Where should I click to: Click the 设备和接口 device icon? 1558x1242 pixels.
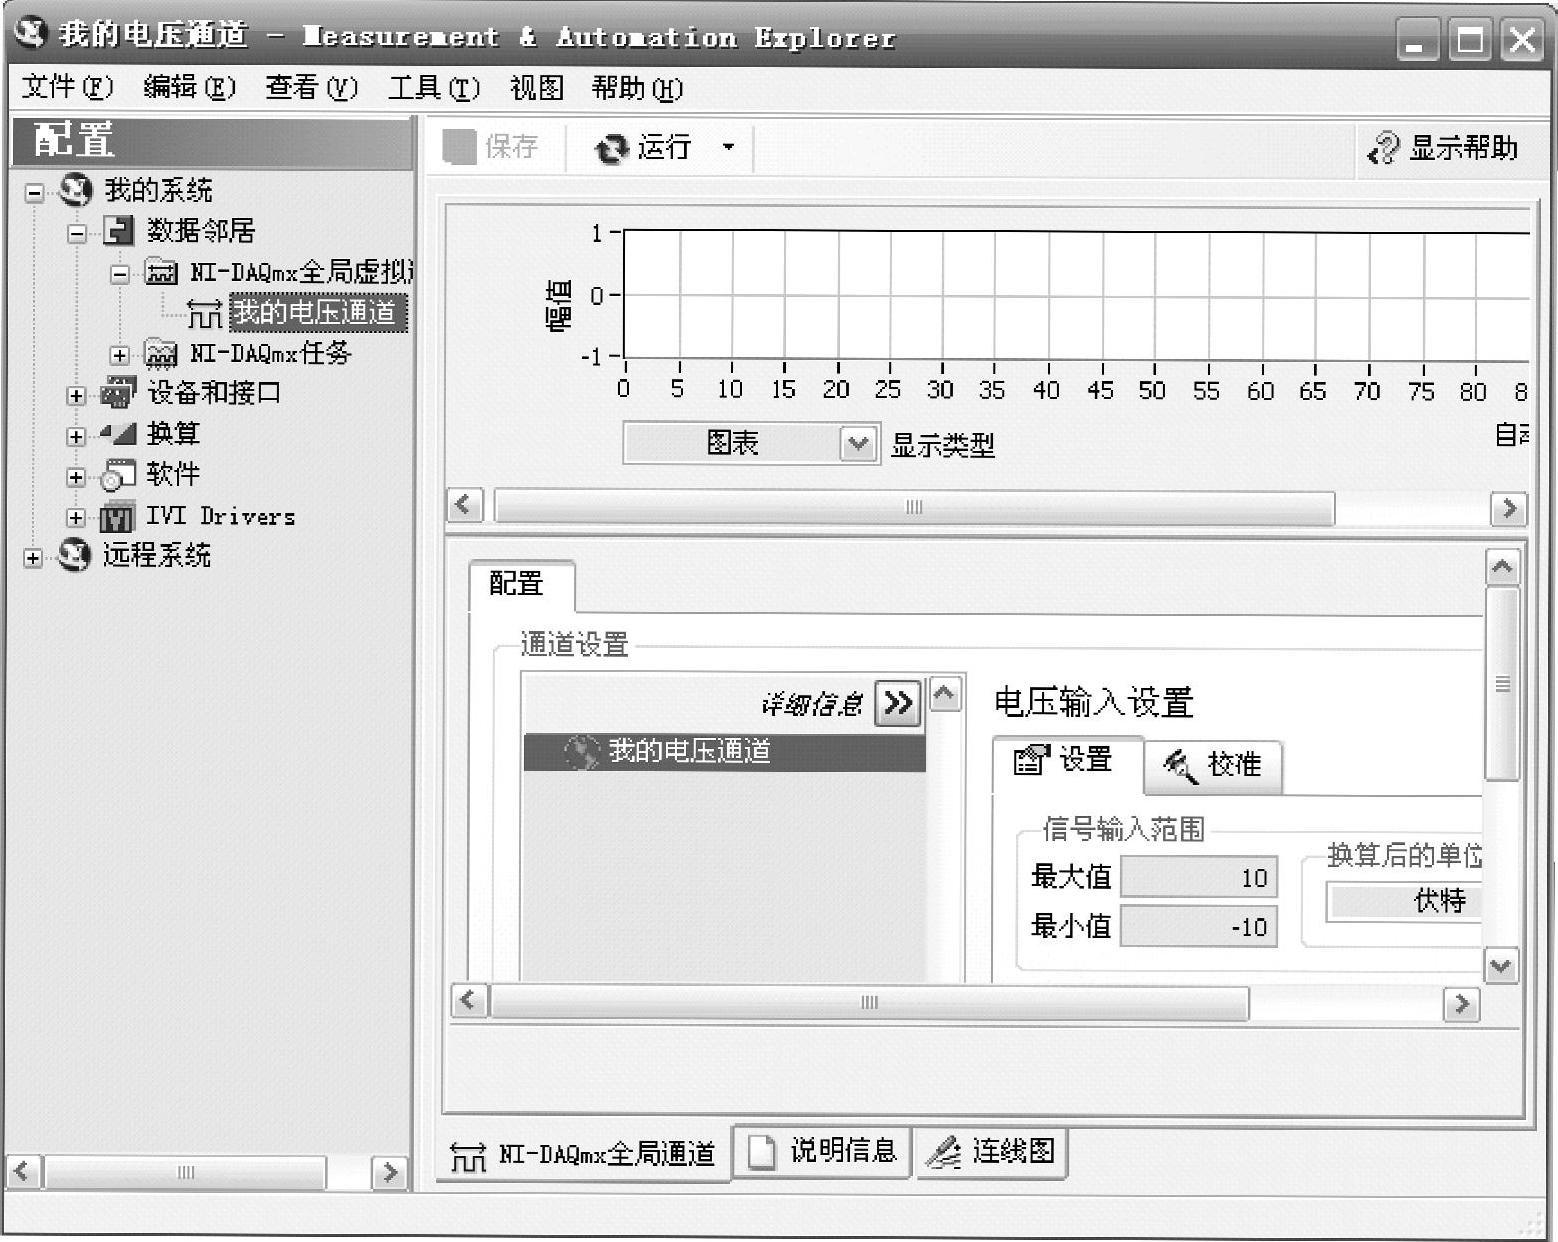(118, 393)
